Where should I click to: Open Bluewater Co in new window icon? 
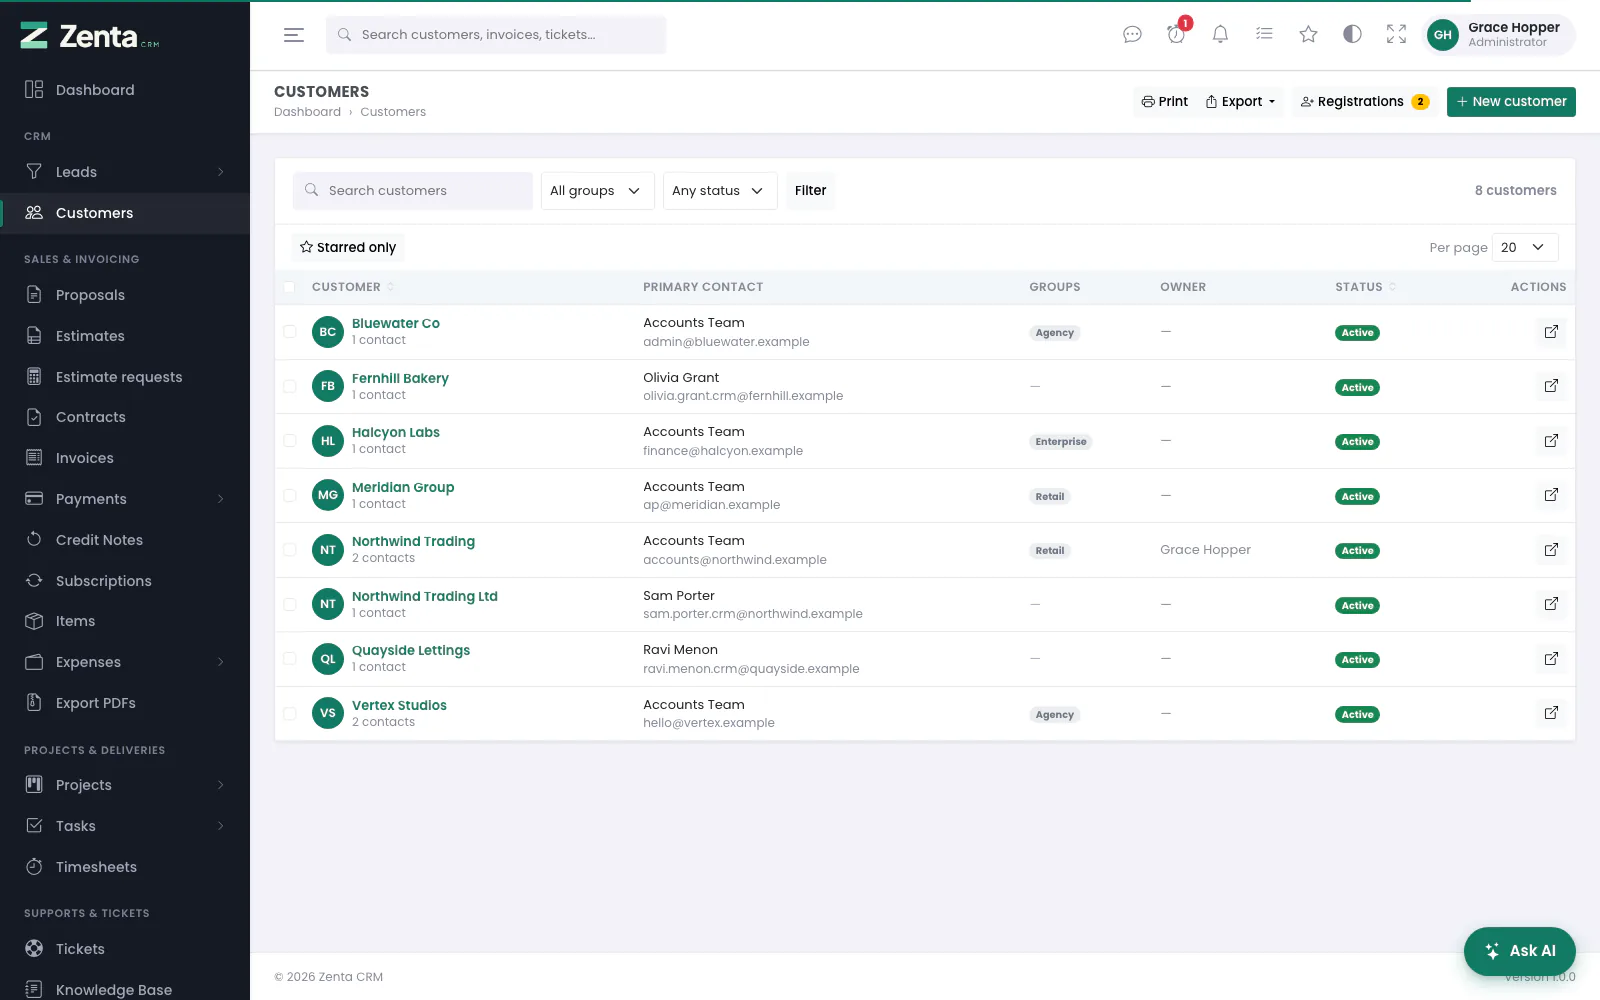pos(1551,332)
